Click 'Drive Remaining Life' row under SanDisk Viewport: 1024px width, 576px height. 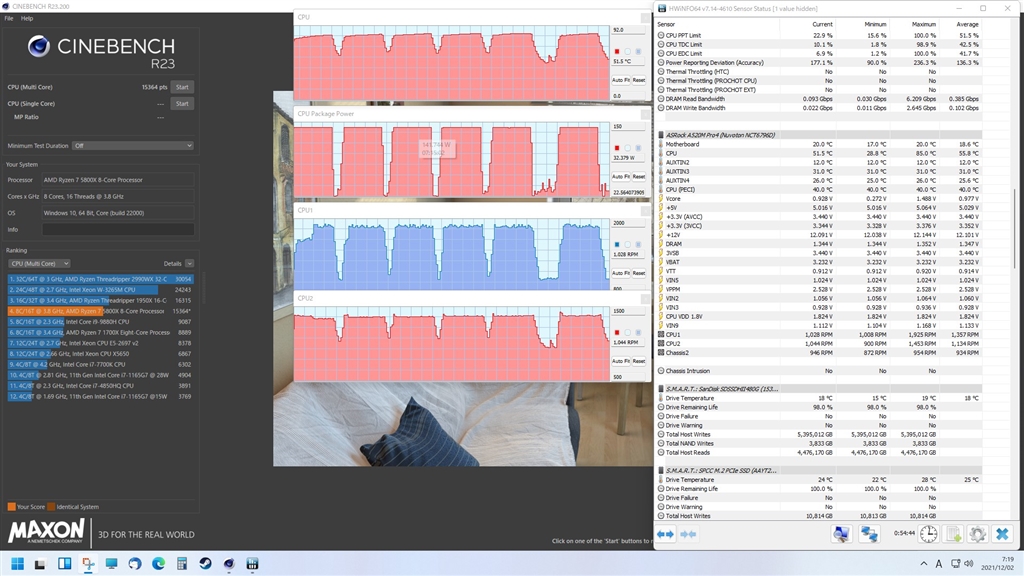(x=819, y=407)
